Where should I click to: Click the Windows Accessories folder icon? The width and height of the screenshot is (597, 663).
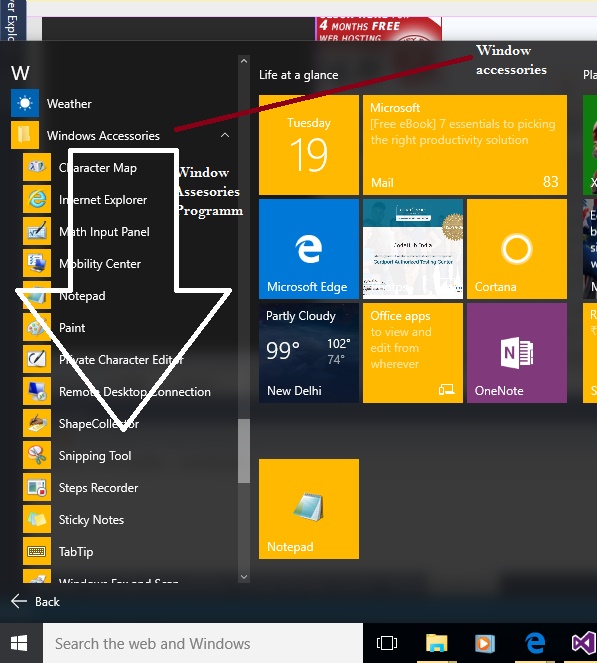tap(25, 135)
